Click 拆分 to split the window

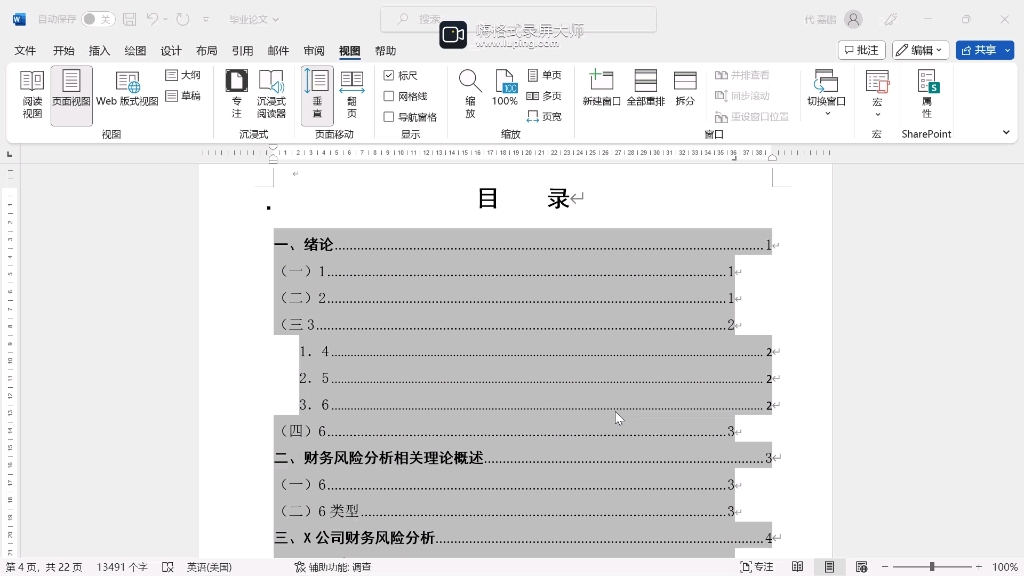[684, 95]
